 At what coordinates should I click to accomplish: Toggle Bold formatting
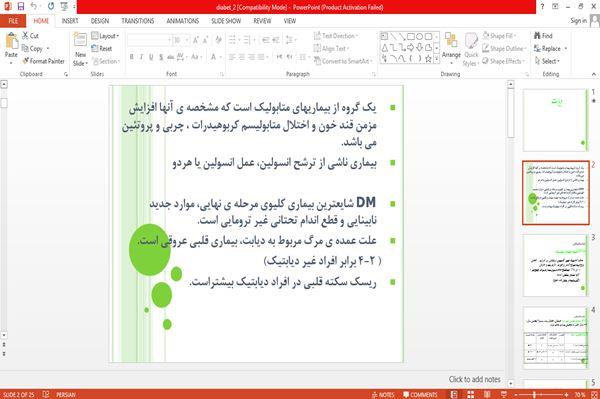pos(132,57)
